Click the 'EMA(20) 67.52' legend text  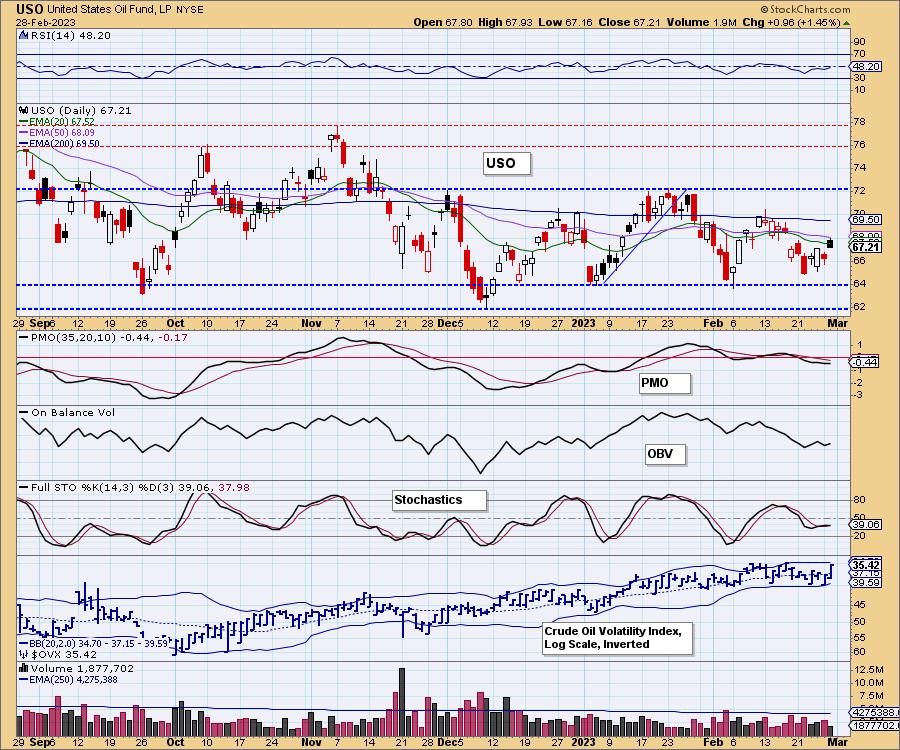click(x=61, y=122)
